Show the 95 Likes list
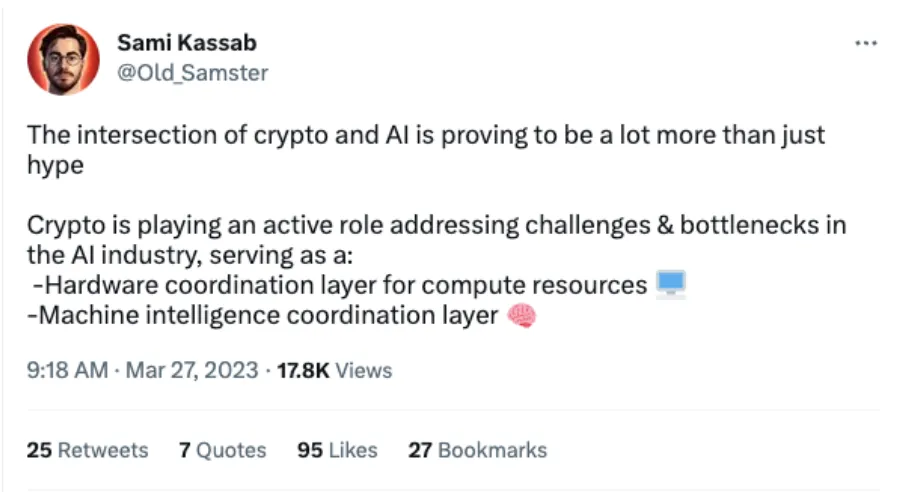Image resolution: width=904 pixels, height=492 pixels. coord(337,450)
